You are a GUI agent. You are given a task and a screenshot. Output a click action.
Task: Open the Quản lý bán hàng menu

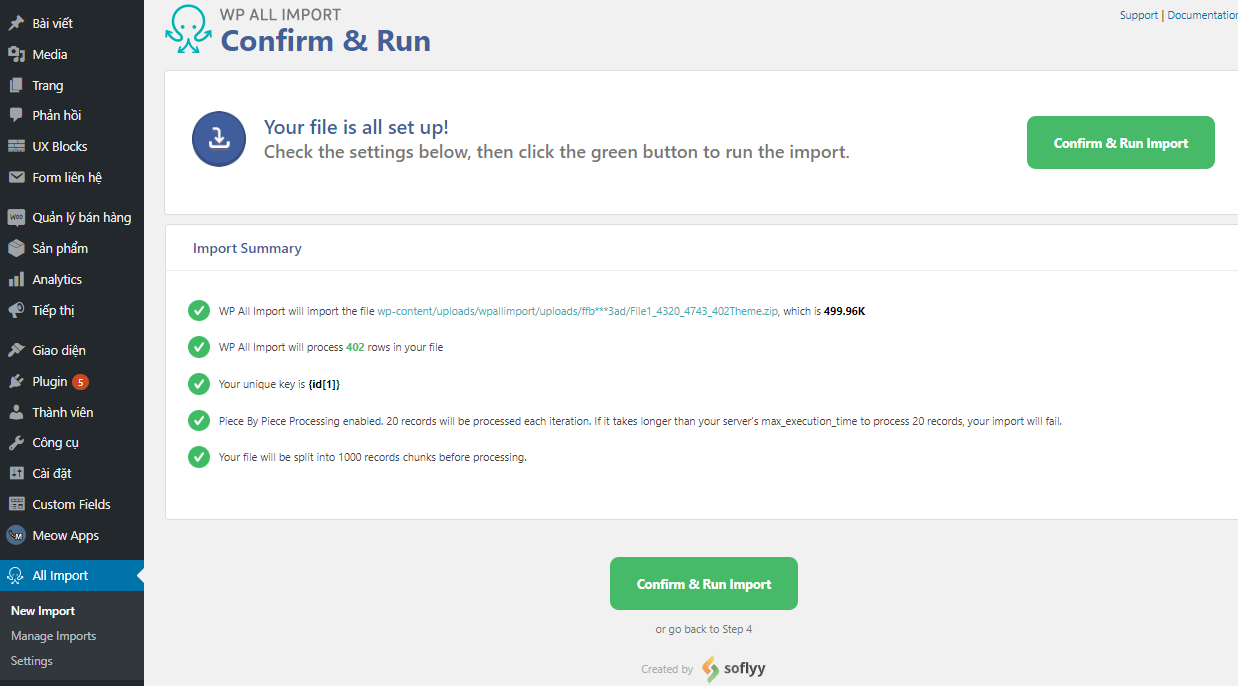tap(81, 217)
